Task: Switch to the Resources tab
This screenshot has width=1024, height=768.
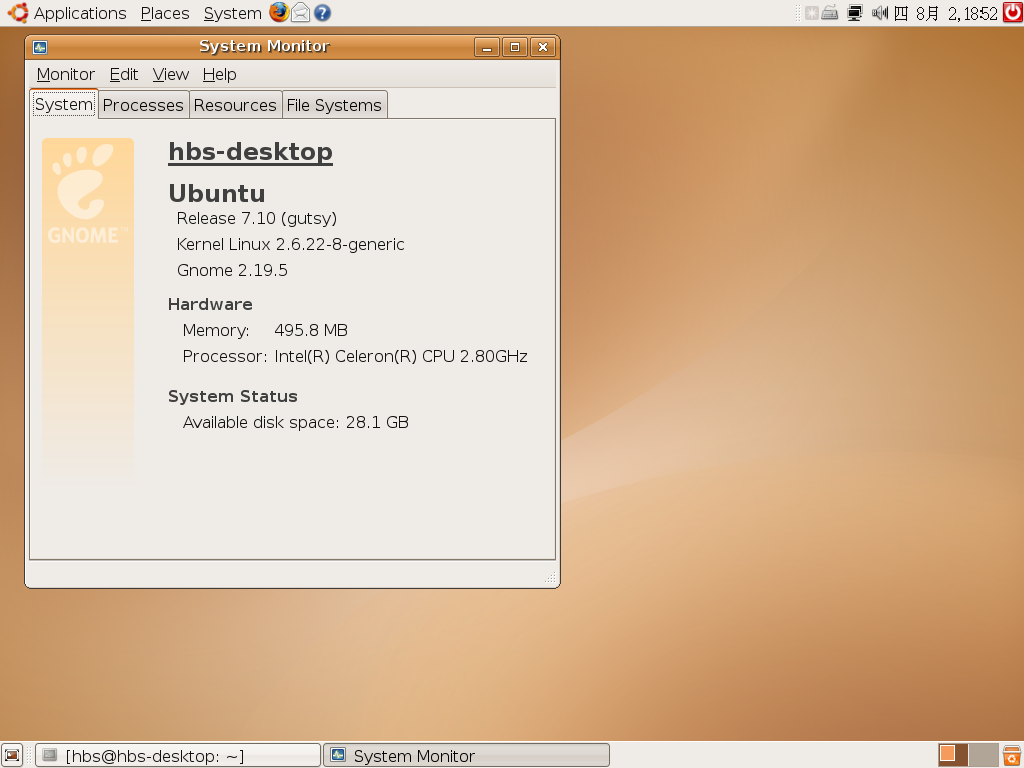Action: (235, 105)
